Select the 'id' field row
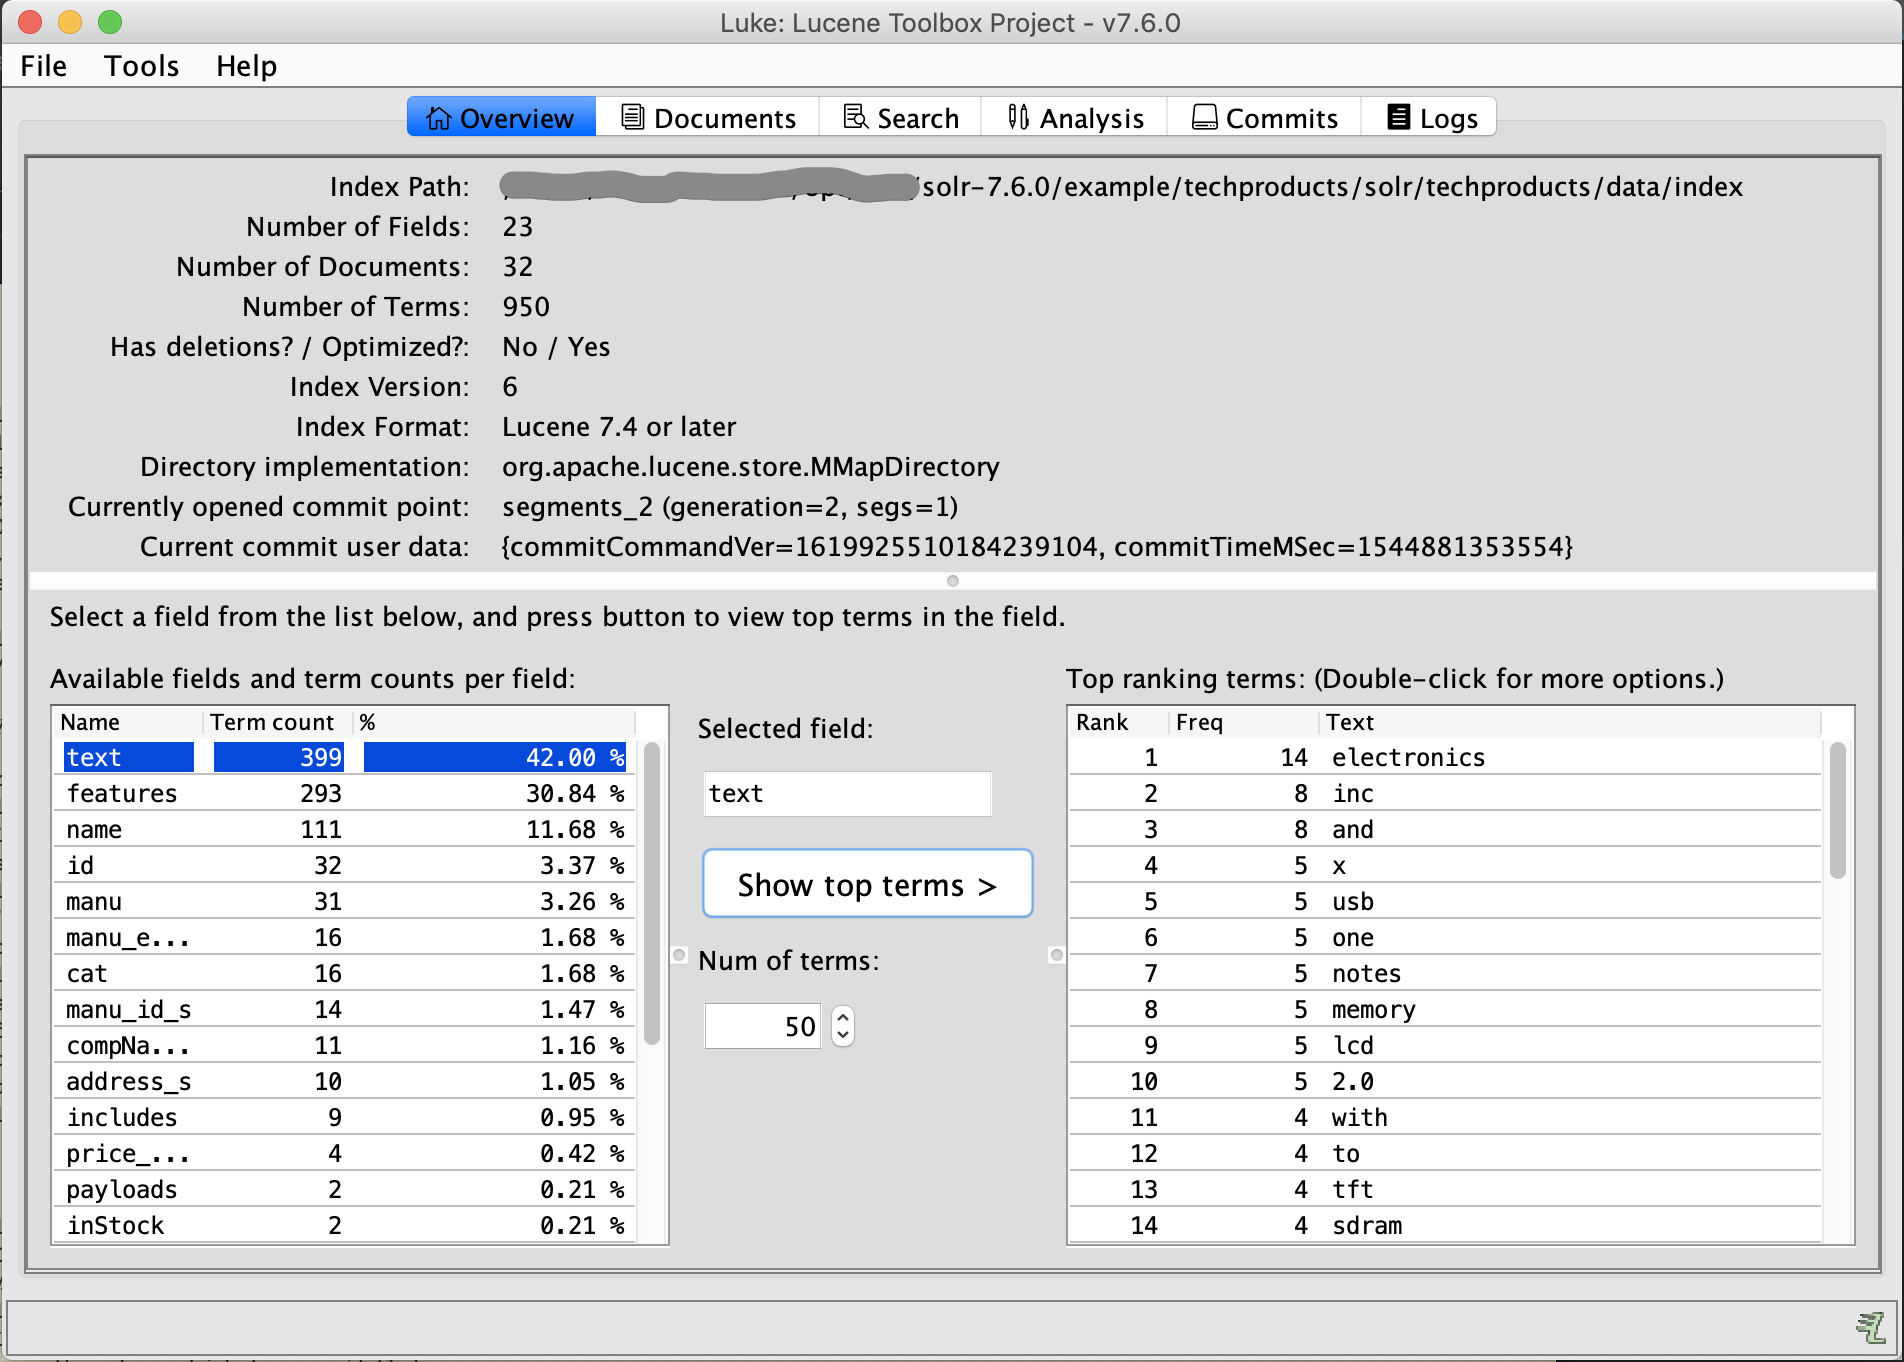Image resolution: width=1904 pixels, height=1362 pixels. (x=346, y=865)
